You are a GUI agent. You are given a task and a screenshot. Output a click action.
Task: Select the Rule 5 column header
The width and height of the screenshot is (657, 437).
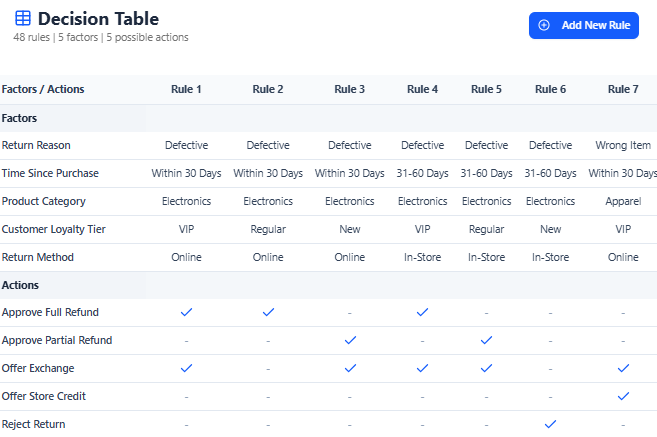click(486, 89)
